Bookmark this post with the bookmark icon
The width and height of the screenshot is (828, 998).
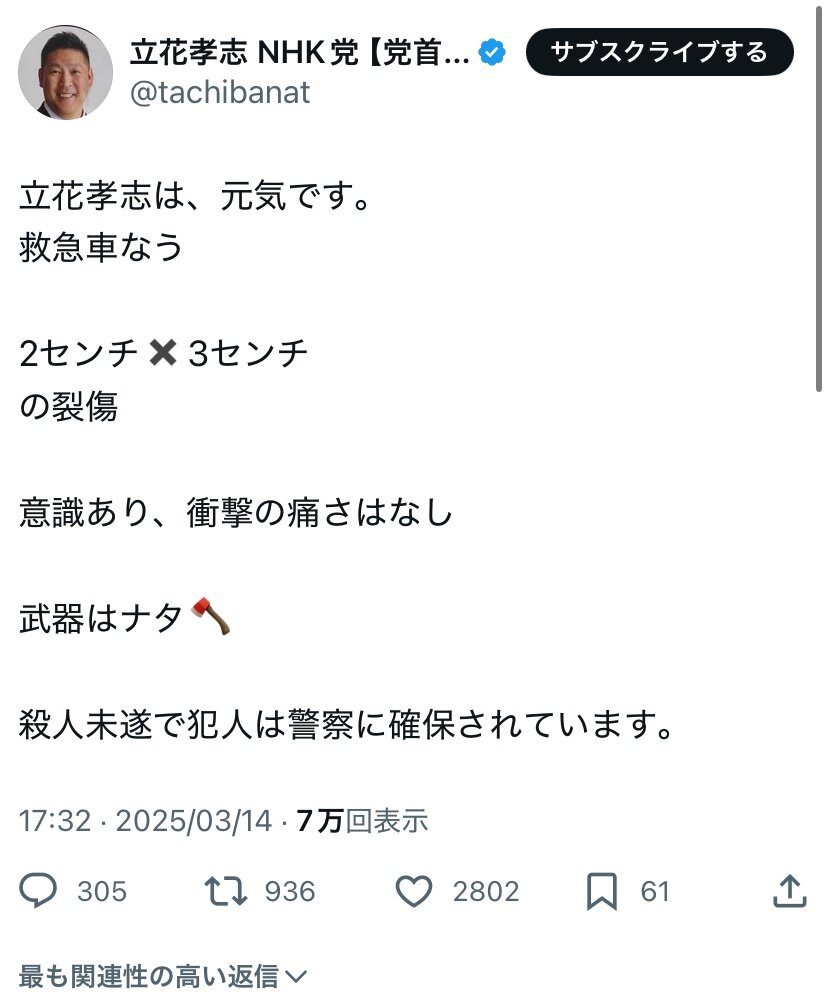coord(601,892)
